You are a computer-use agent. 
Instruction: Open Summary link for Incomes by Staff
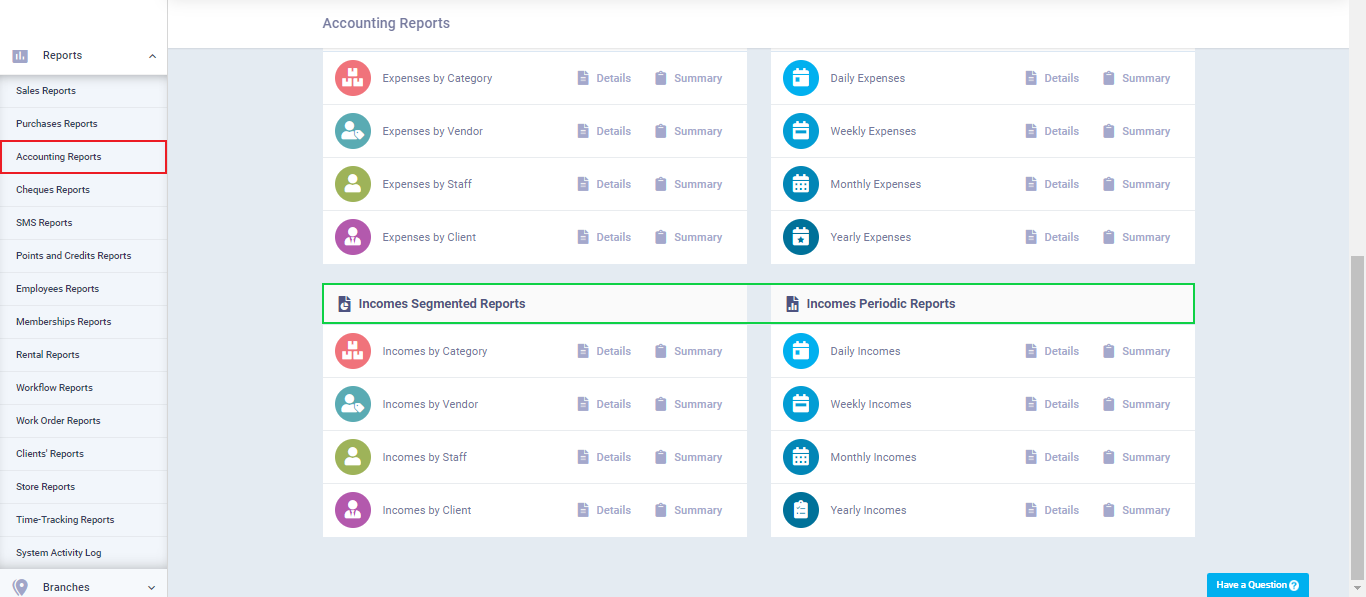coord(688,457)
